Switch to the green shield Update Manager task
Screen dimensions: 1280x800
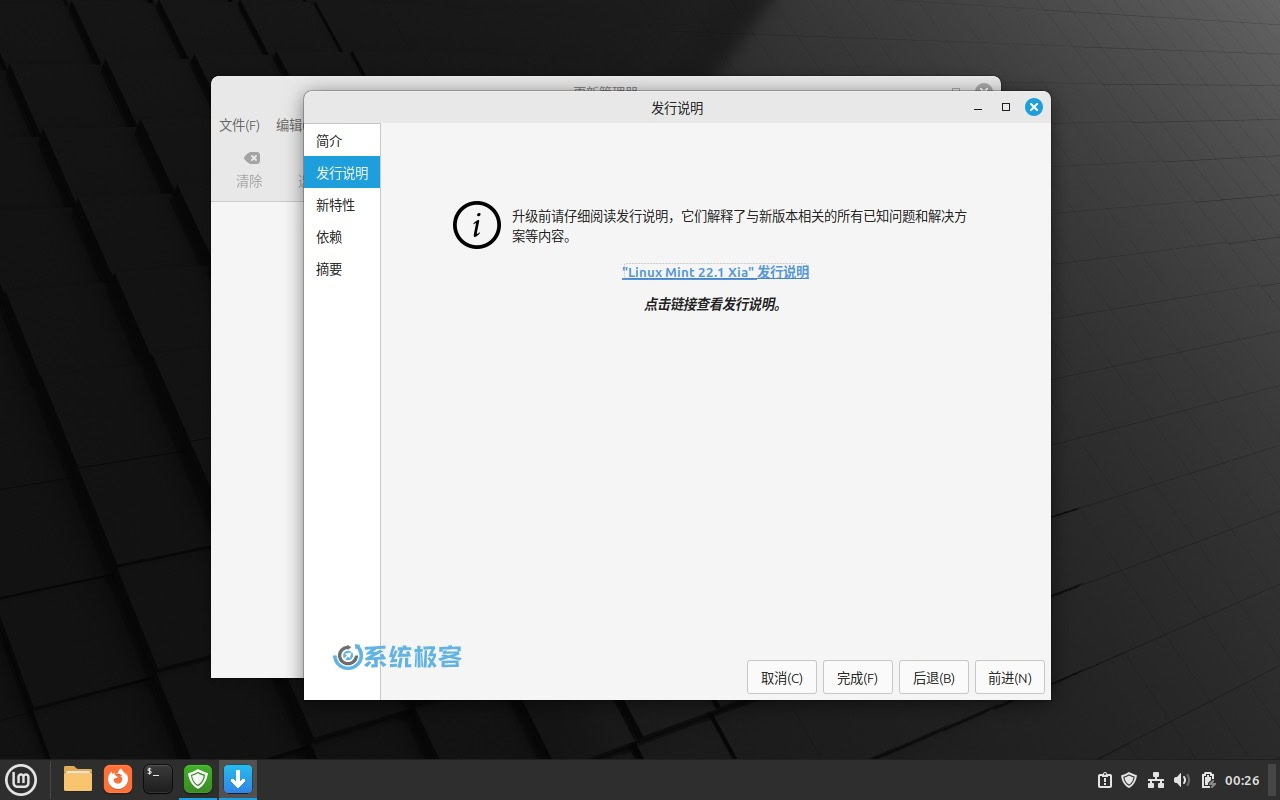tap(198, 779)
